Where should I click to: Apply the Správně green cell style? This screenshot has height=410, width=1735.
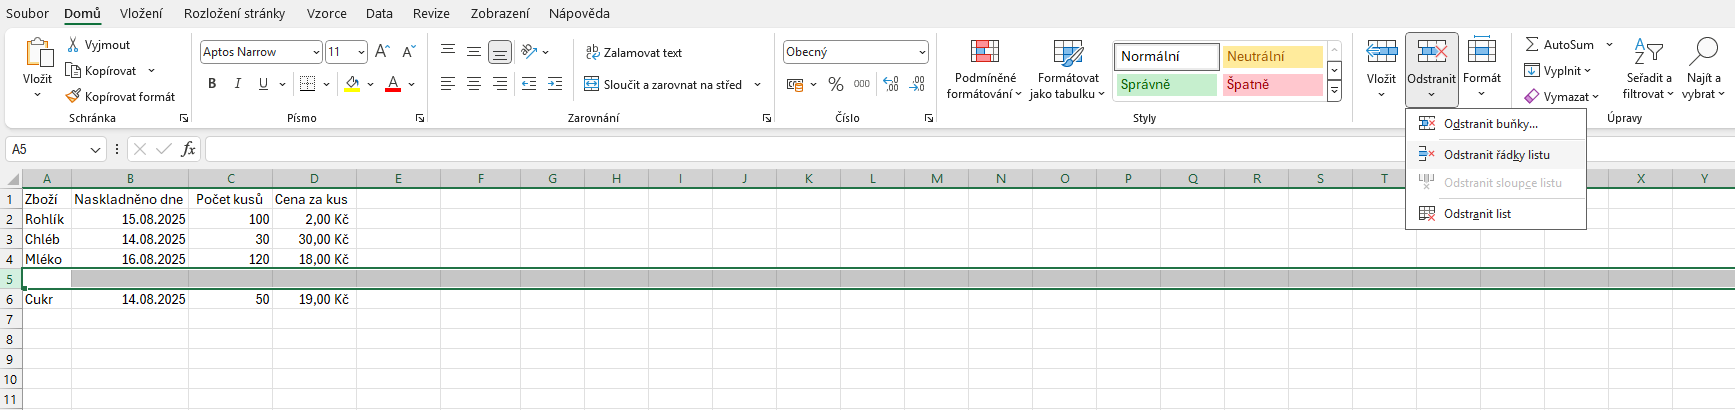1167,85
